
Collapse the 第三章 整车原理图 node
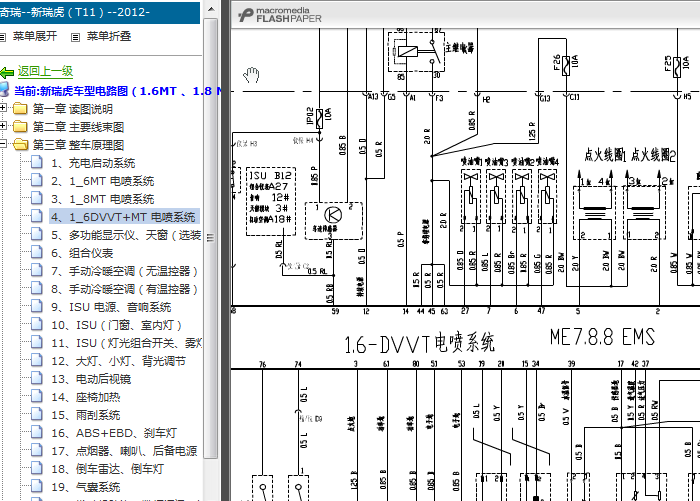[3, 144]
